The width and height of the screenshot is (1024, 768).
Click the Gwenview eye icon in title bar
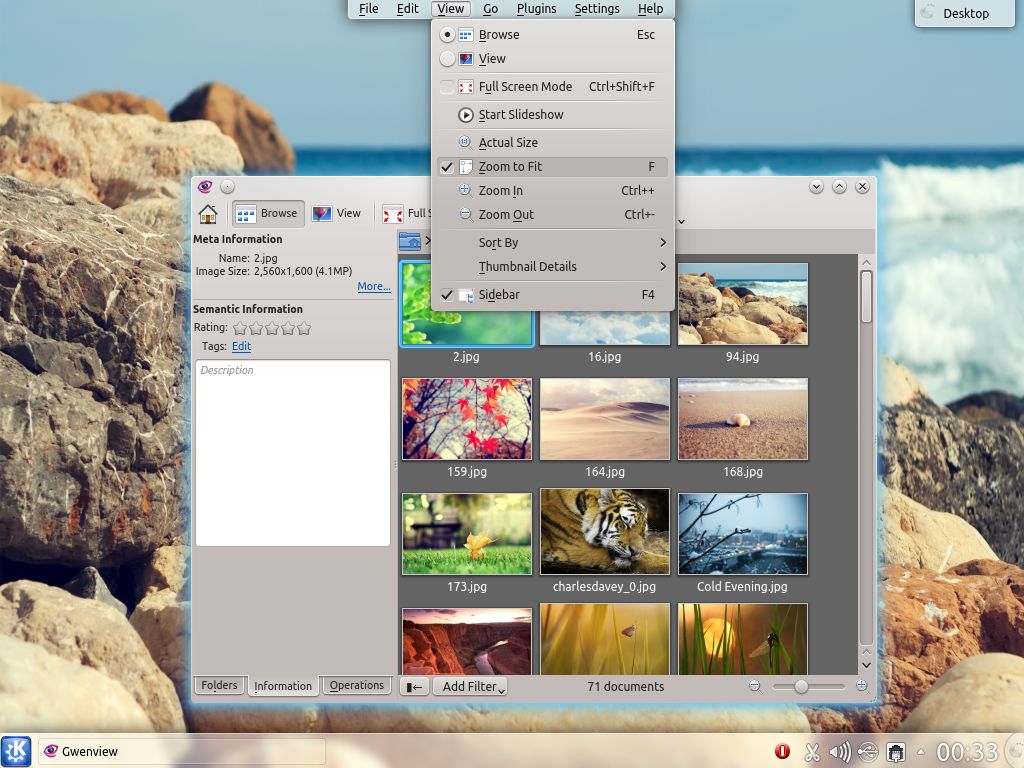205,187
